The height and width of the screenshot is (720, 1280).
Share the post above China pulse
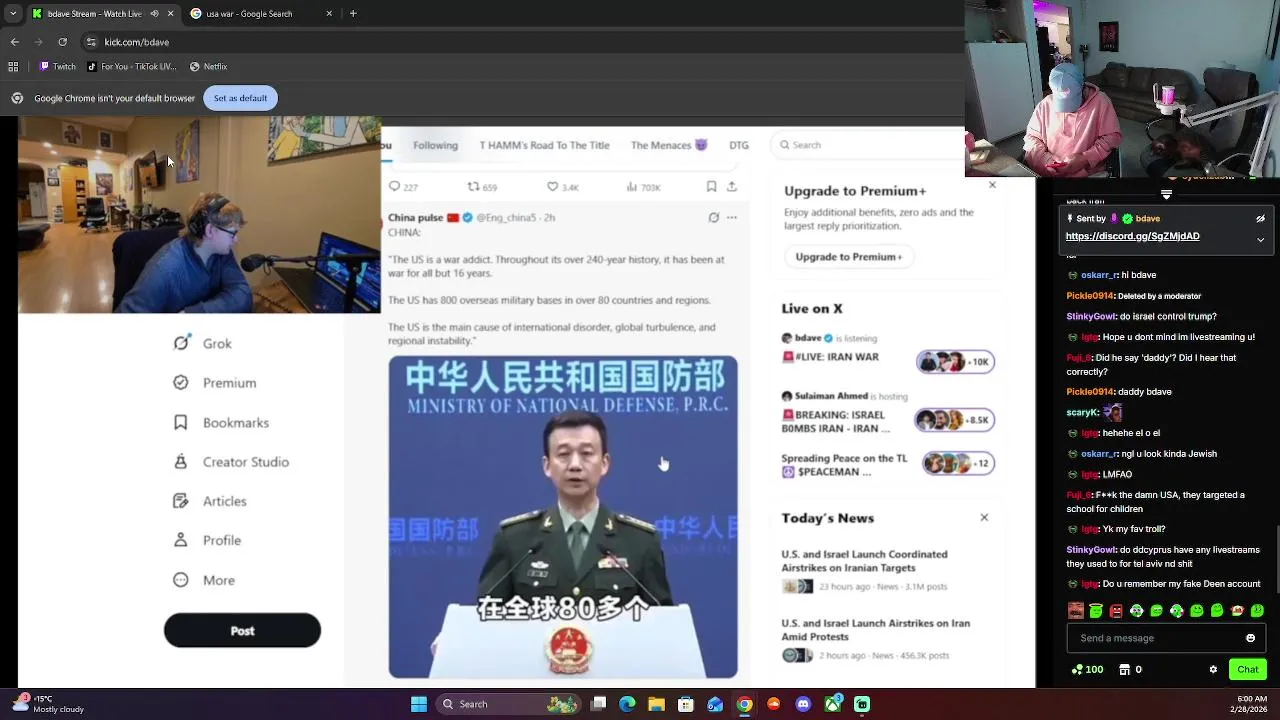732,187
